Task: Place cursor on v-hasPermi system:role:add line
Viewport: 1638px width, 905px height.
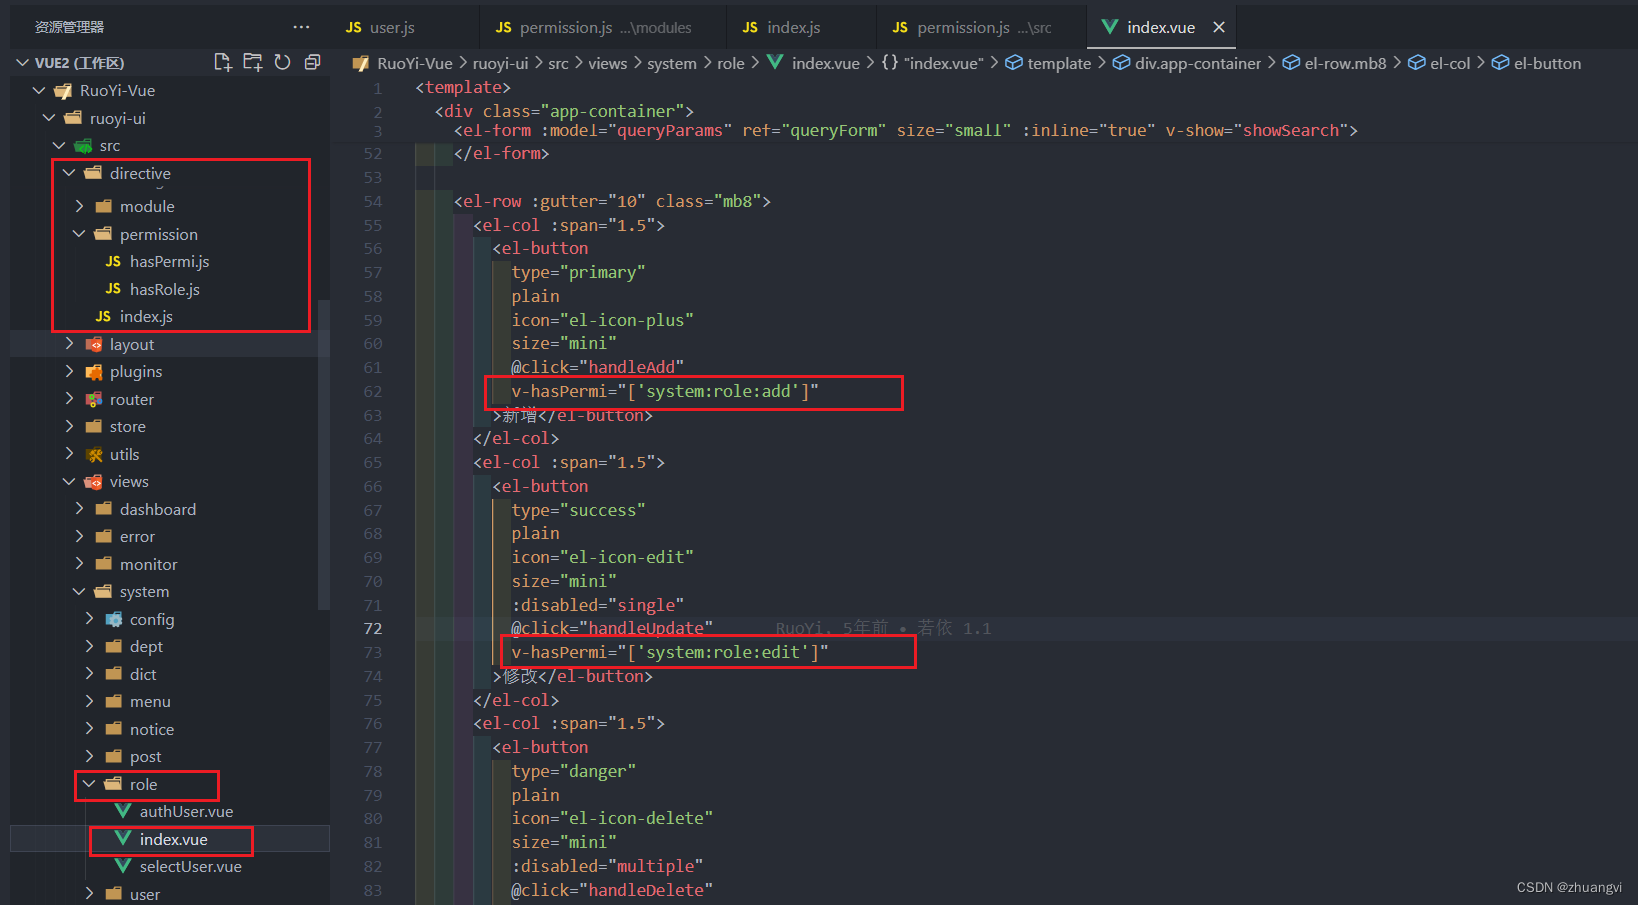Action: pyautogui.click(x=665, y=391)
